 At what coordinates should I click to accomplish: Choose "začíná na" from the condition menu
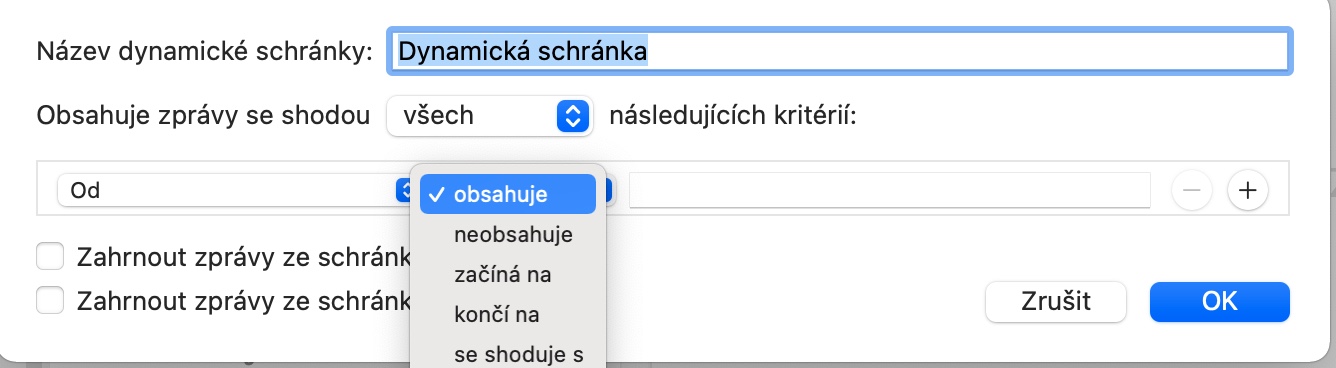point(502,275)
